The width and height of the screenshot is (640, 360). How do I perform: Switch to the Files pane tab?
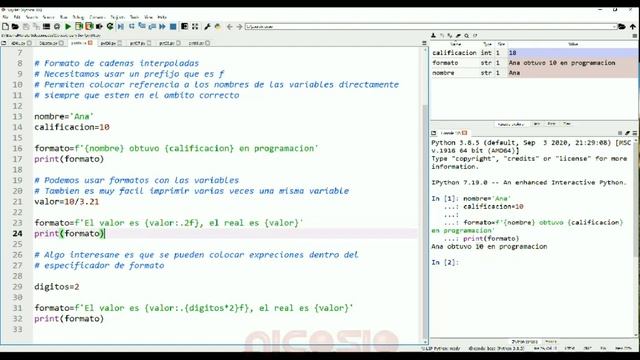coord(567,124)
